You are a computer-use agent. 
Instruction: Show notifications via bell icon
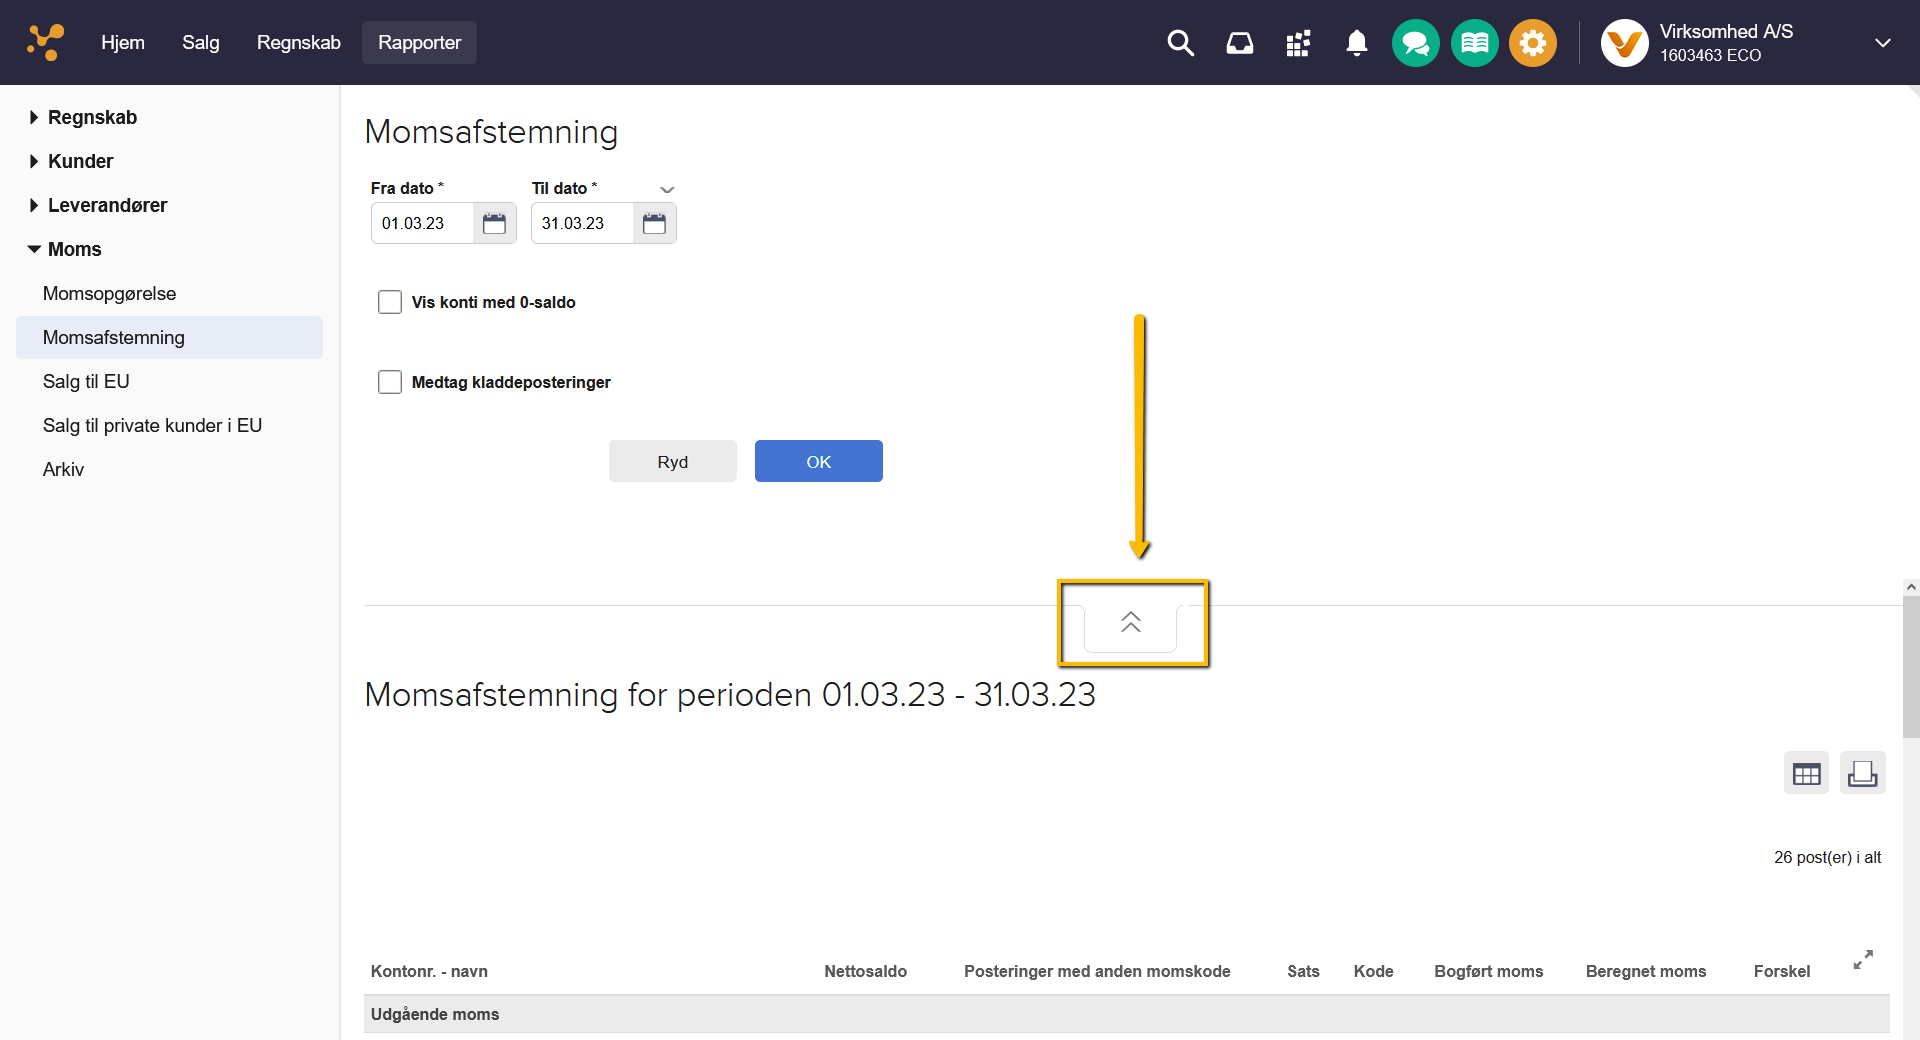1356,43
